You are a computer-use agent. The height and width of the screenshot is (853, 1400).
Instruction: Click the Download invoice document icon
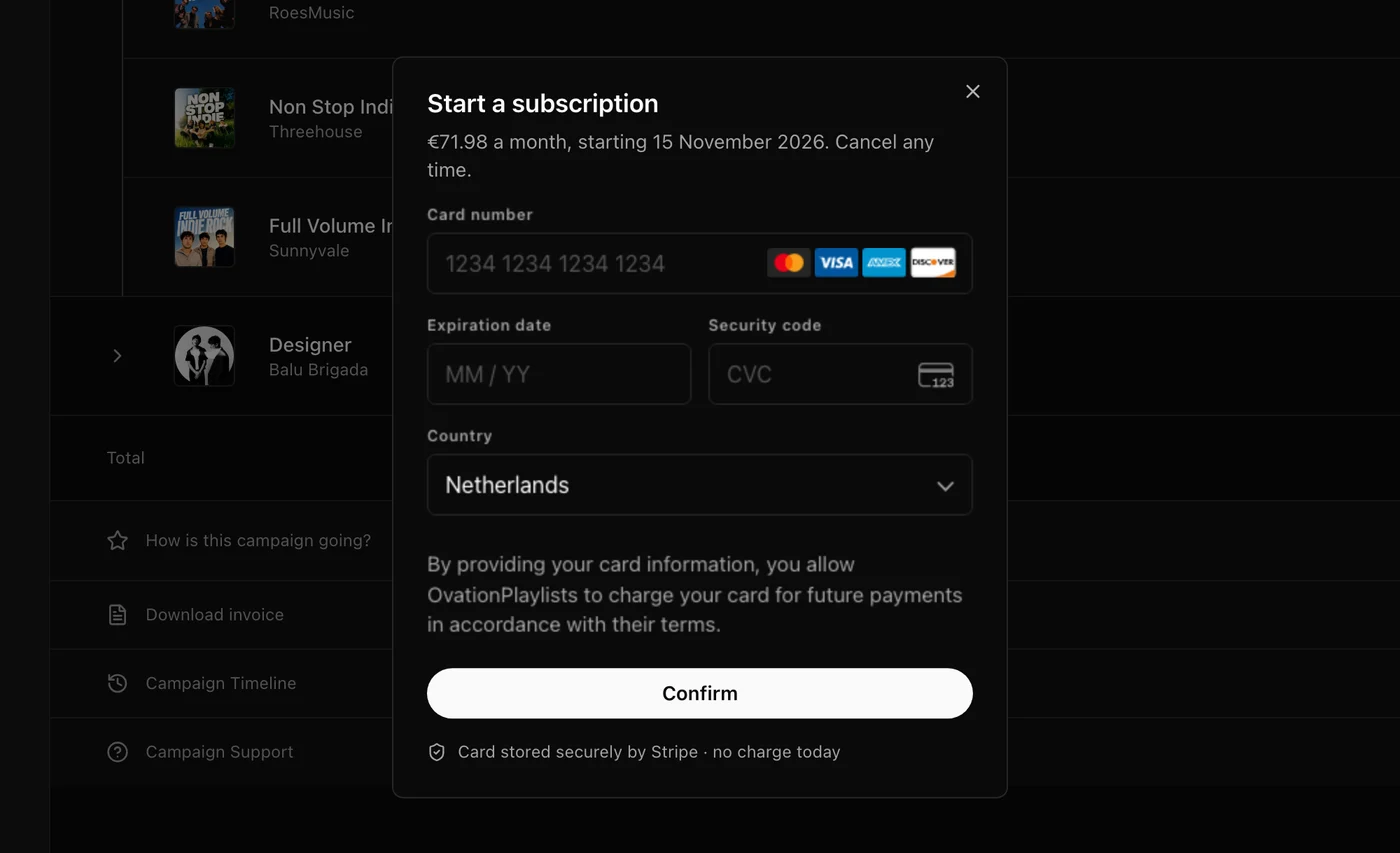pyautogui.click(x=117, y=615)
